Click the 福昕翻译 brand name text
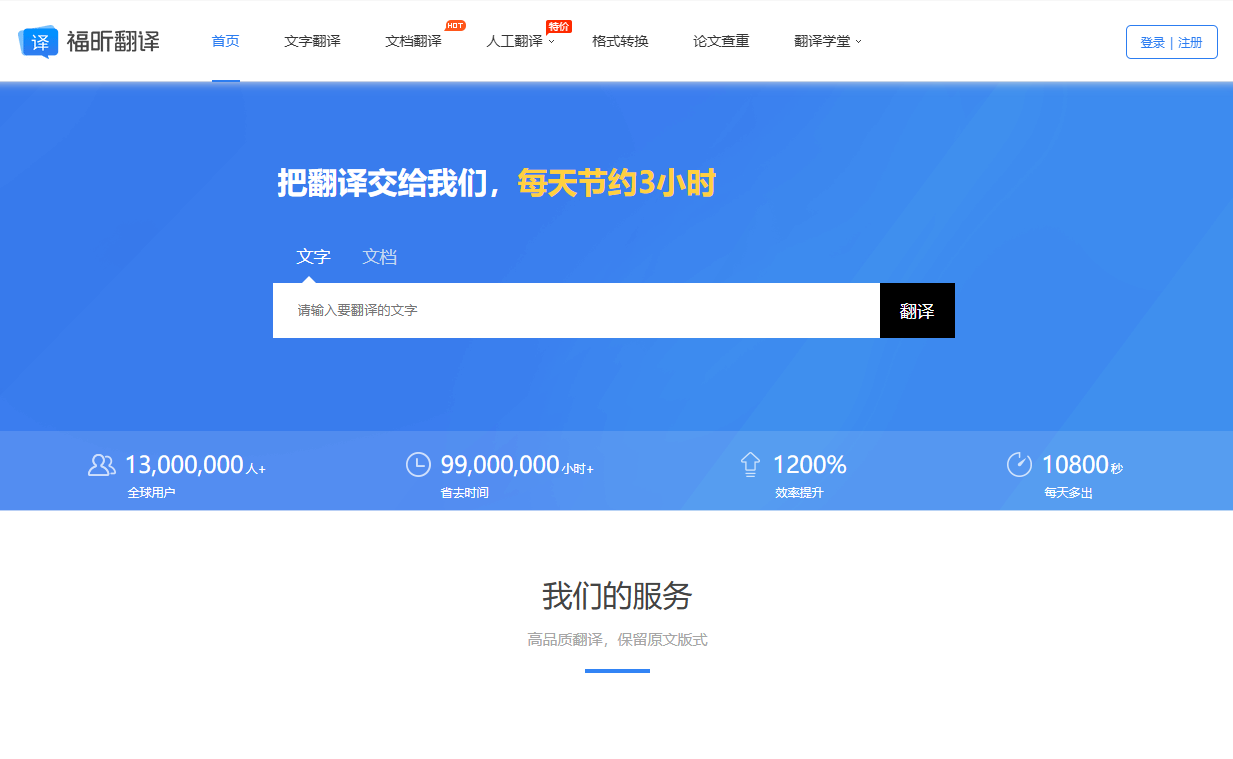This screenshot has height=759, width=1233. pyautogui.click(x=113, y=41)
